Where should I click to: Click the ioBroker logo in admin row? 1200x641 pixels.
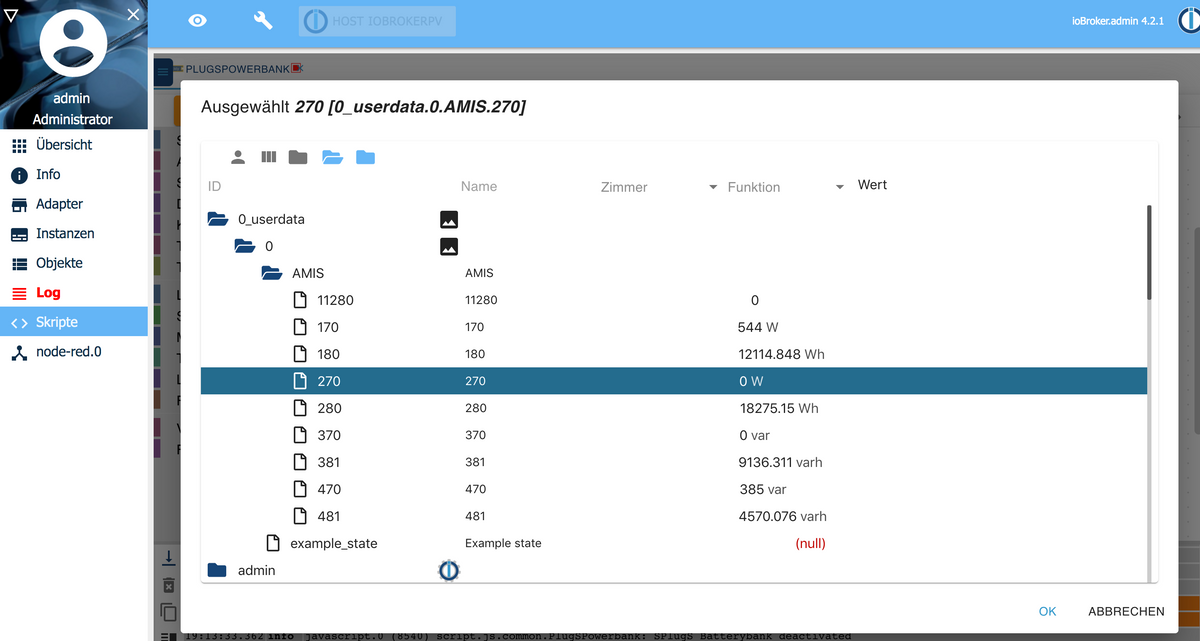pos(449,570)
